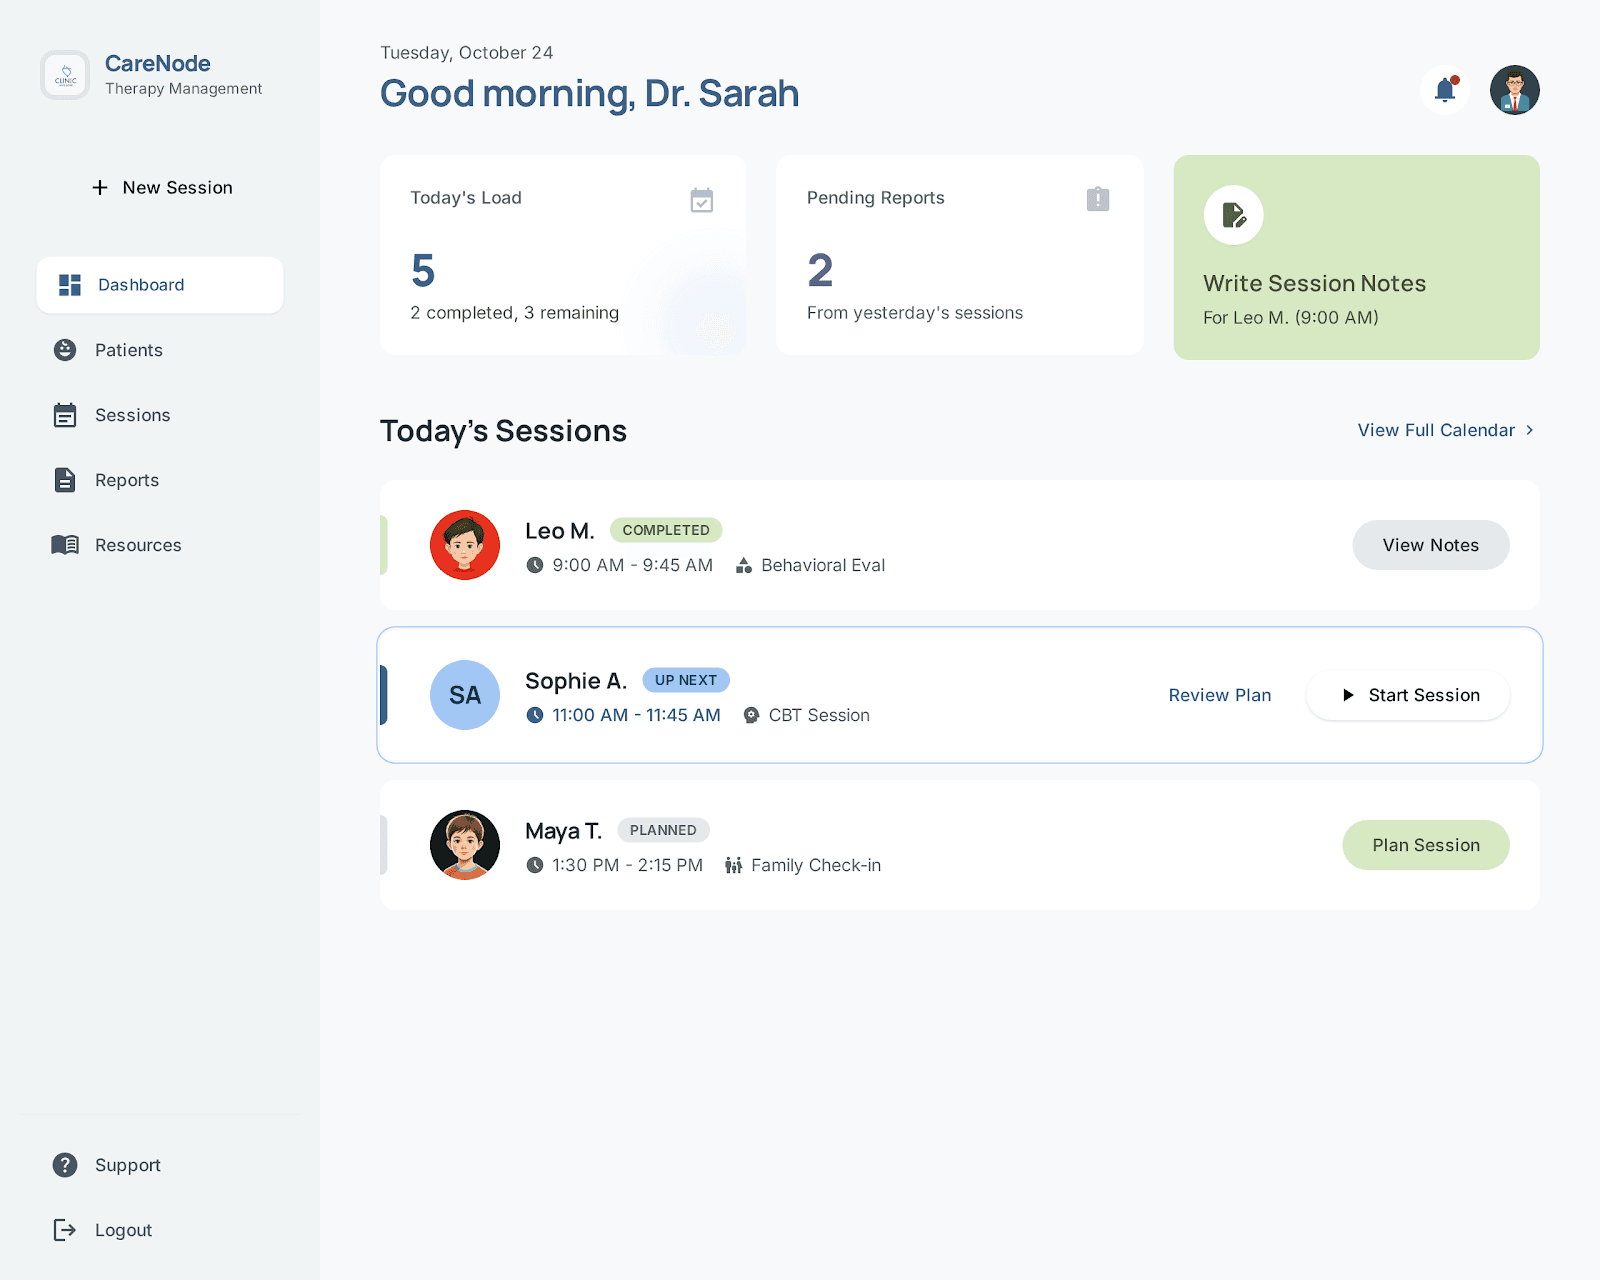Click the Sessions calendar icon in sidebar
The height and width of the screenshot is (1280, 1600).
point(65,415)
